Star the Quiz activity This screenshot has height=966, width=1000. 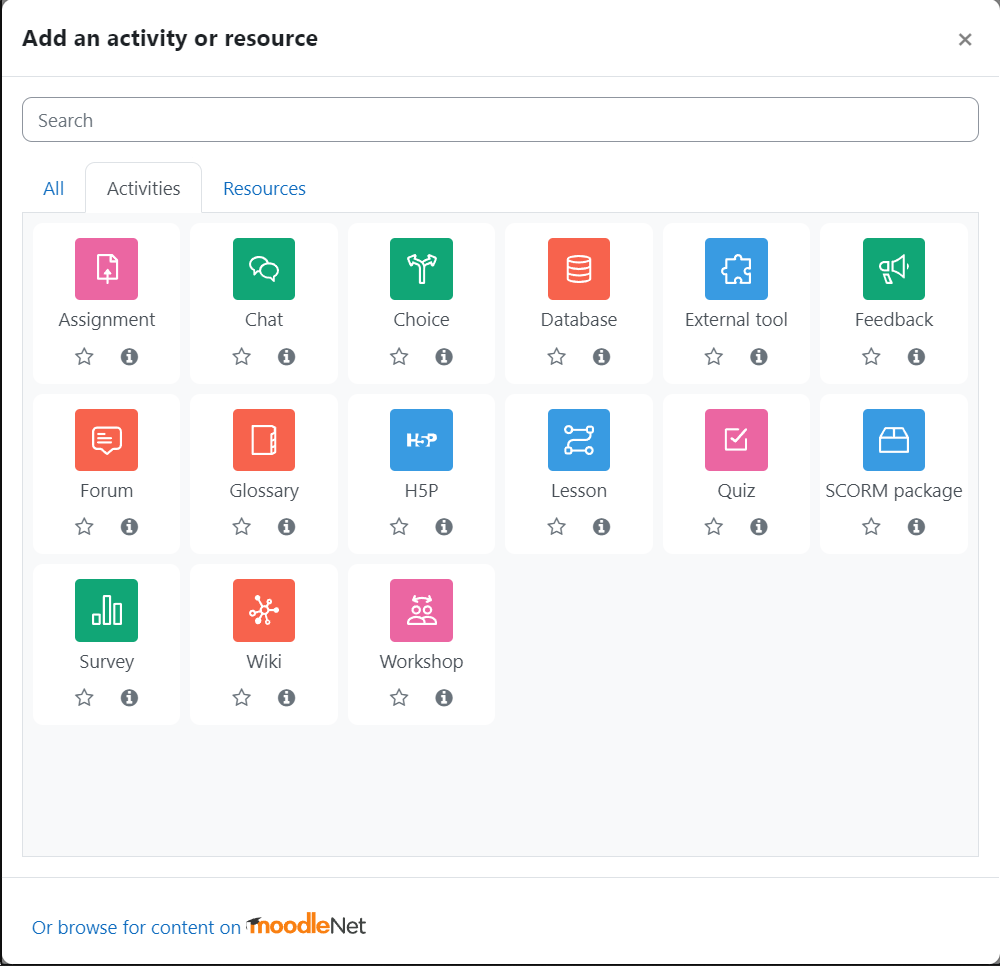(714, 526)
